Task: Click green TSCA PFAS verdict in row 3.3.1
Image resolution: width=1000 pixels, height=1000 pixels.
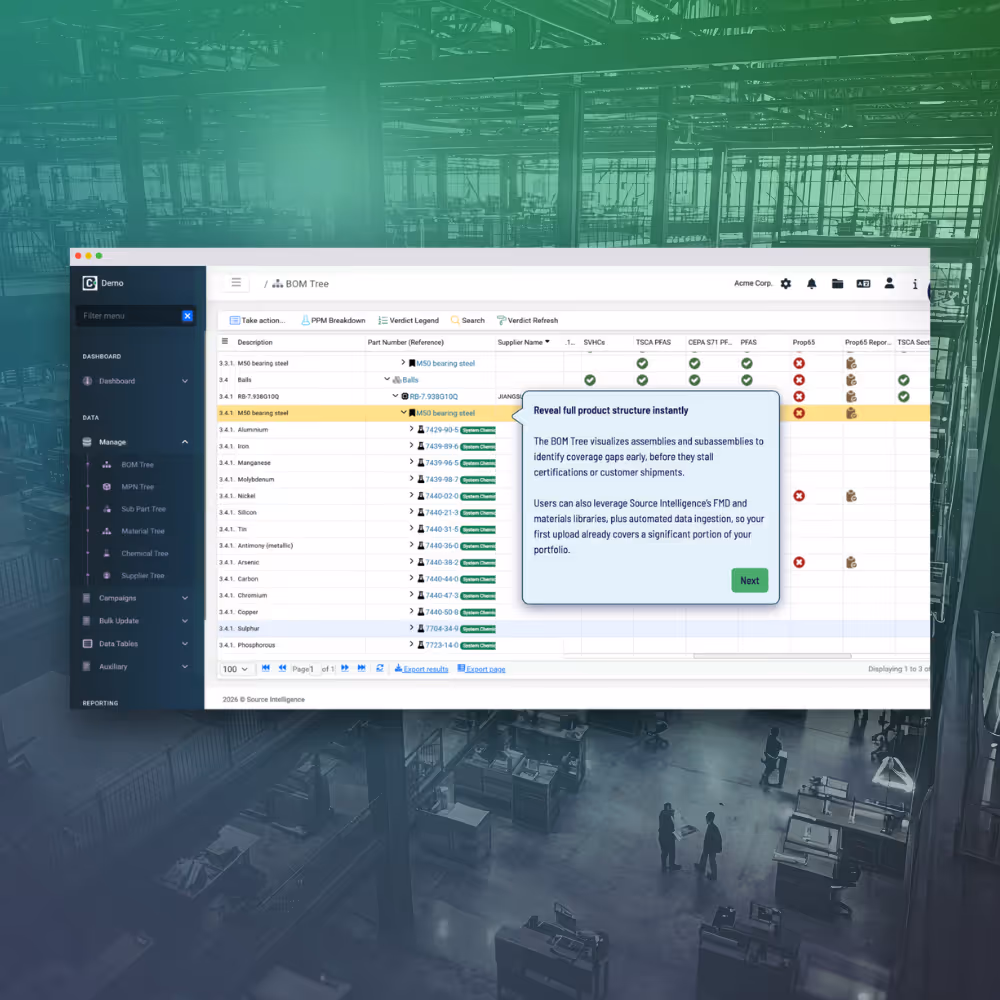Action: pyautogui.click(x=642, y=364)
